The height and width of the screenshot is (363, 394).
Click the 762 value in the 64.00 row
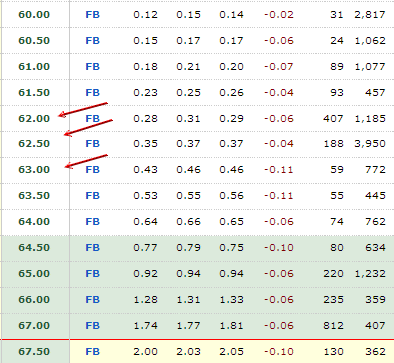(x=375, y=222)
